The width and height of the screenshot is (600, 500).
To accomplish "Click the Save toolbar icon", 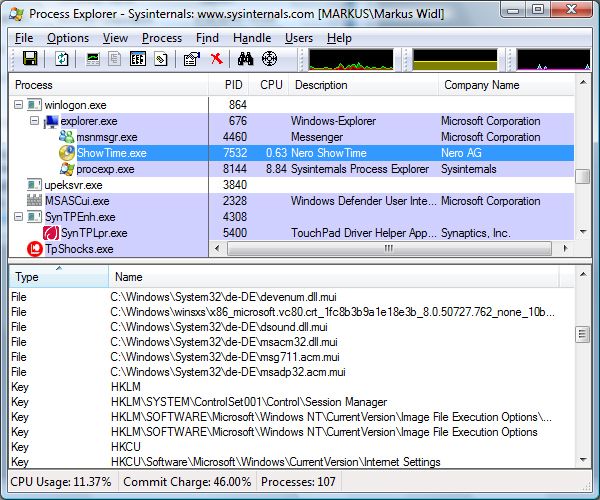I will [30, 59].
